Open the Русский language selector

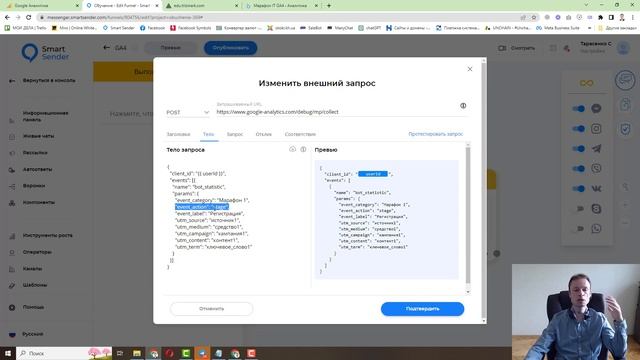pyautogui.click(x=33, y=334)
